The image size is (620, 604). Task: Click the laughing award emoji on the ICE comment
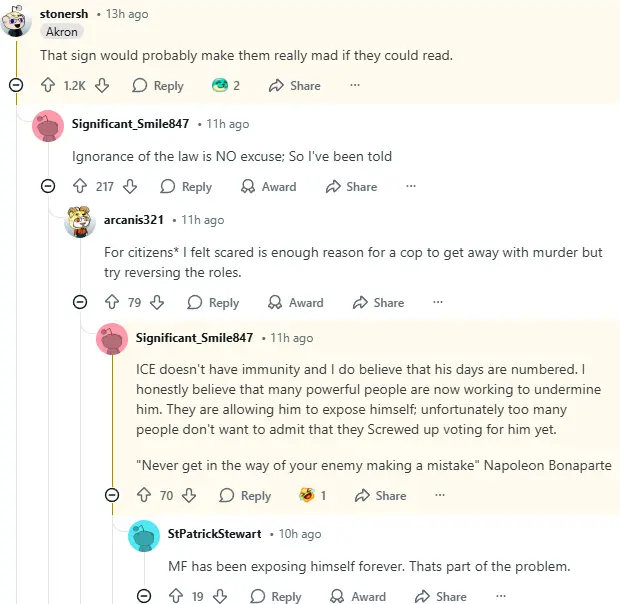pos(307,496)
